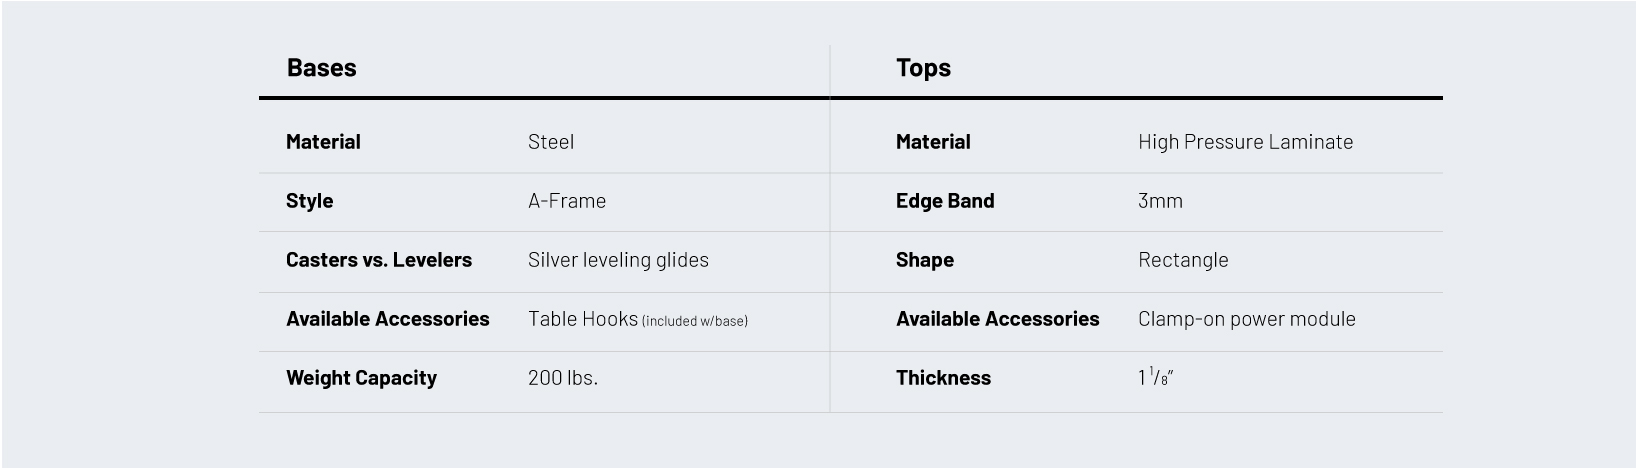Image resolution: width=1636 pixels, height=468 pixels.
Task: Select High Pressure Laminate value
Action: pos(1245,142)
